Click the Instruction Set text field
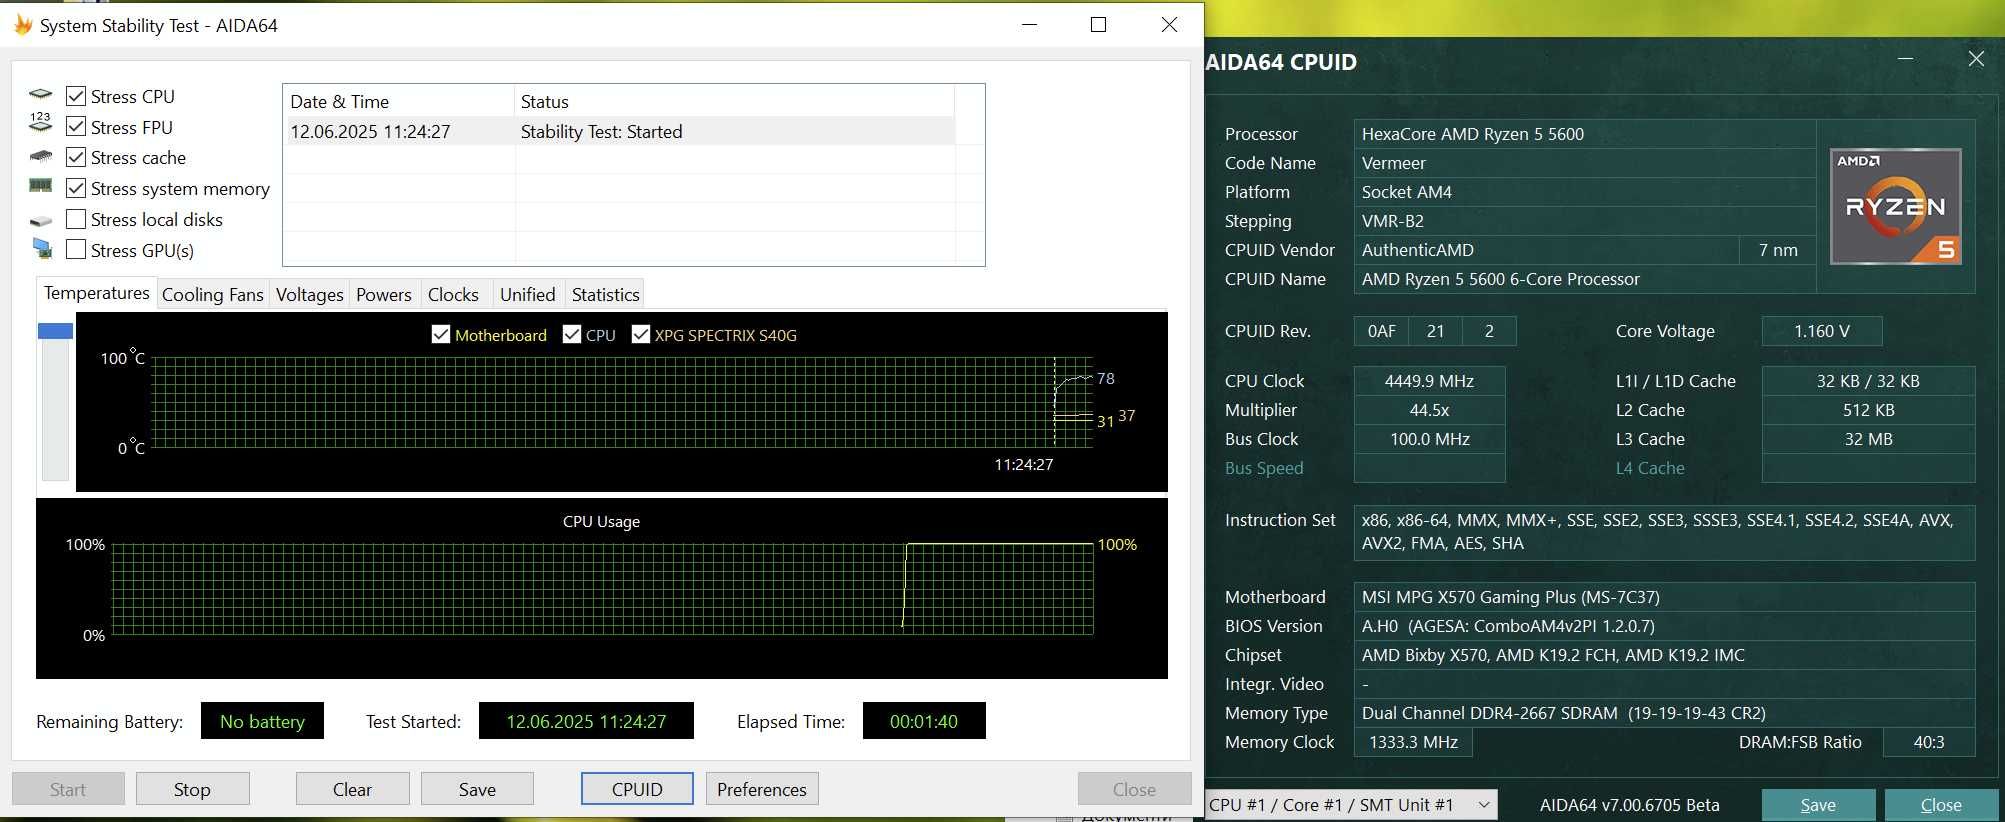 tap(1664, 532)
